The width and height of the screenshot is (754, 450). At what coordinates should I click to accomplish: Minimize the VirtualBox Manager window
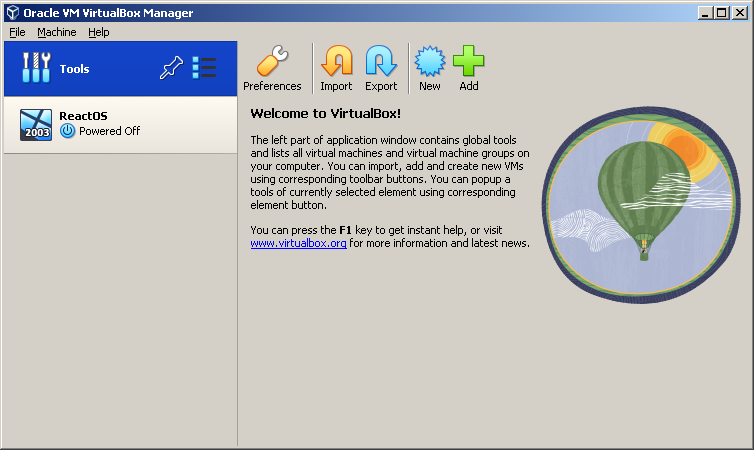[x=704, y=13]
